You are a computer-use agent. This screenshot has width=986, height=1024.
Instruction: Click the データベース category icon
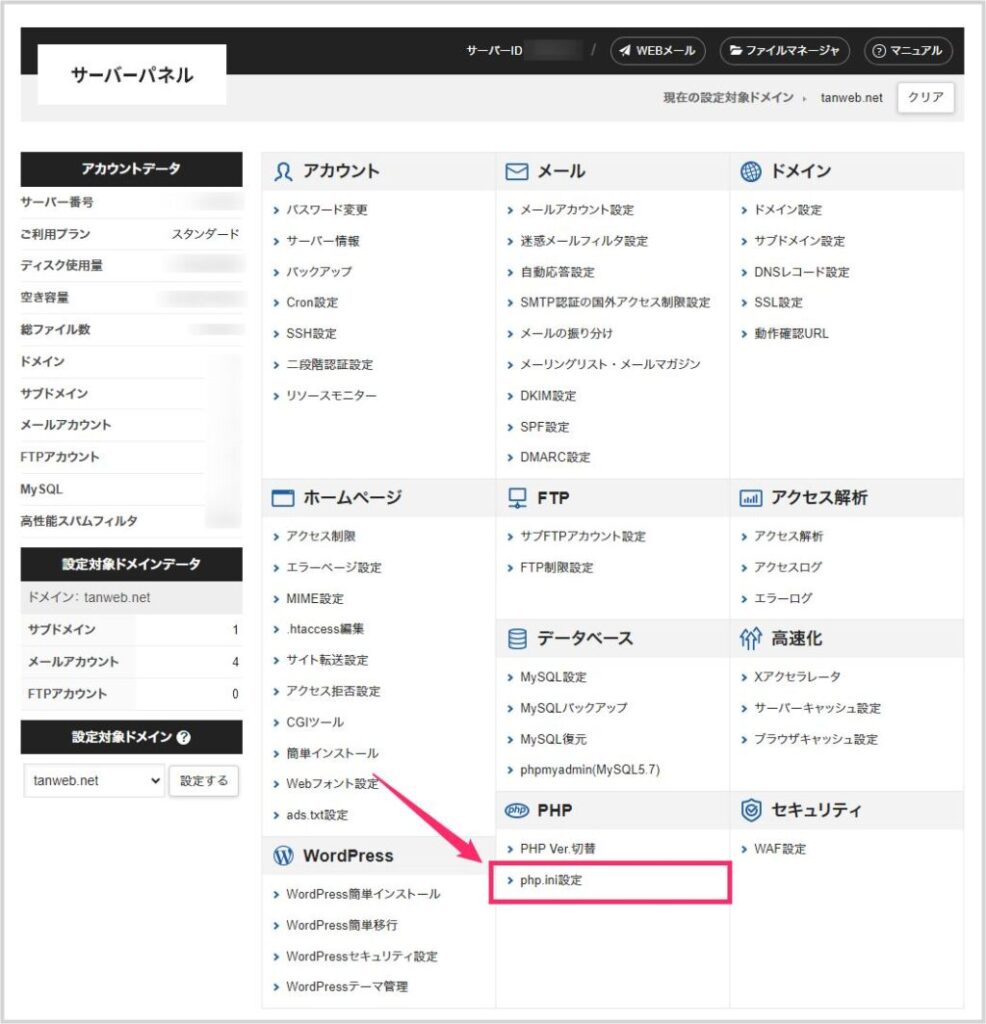[x=519, y=638]
